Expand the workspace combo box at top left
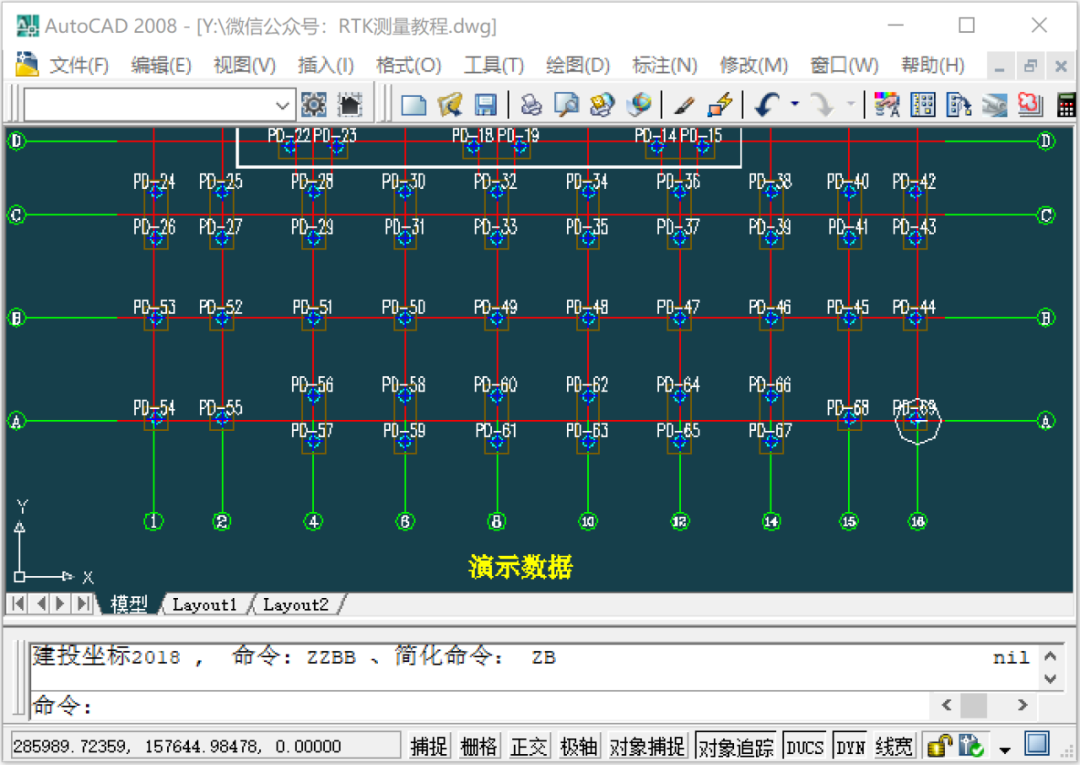 pyautogui.click(x=284, y=104)
